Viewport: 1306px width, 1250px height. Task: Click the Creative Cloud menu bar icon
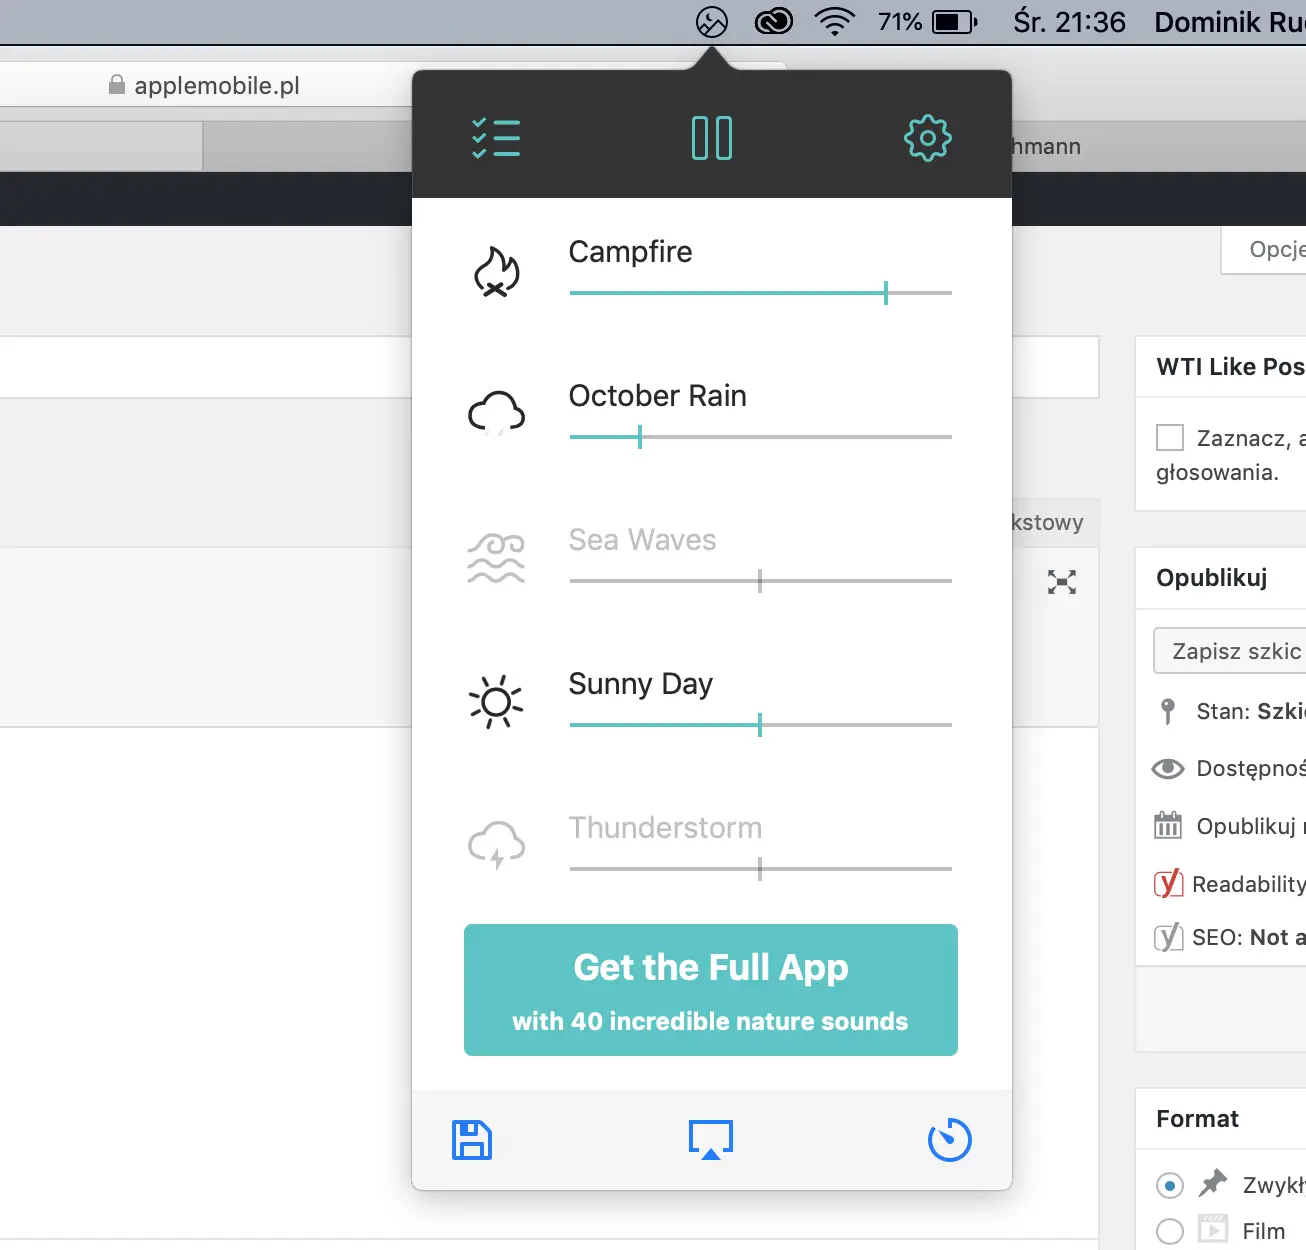(773, 22)
